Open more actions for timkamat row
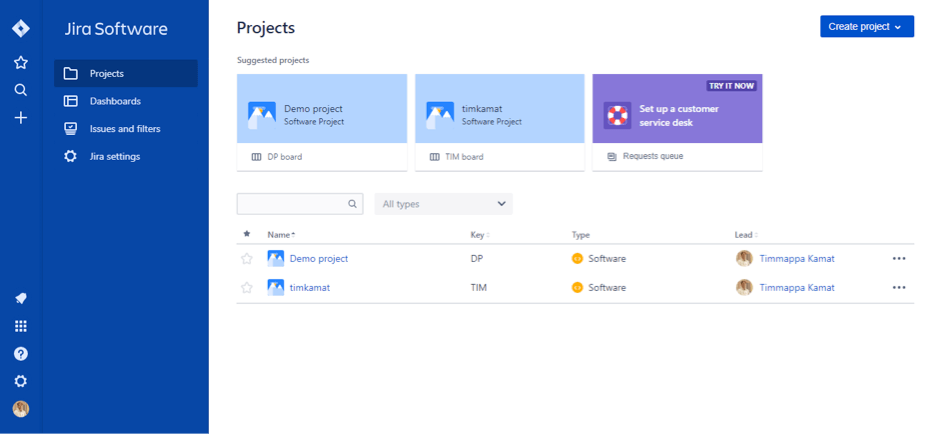 tap(899, 288)
